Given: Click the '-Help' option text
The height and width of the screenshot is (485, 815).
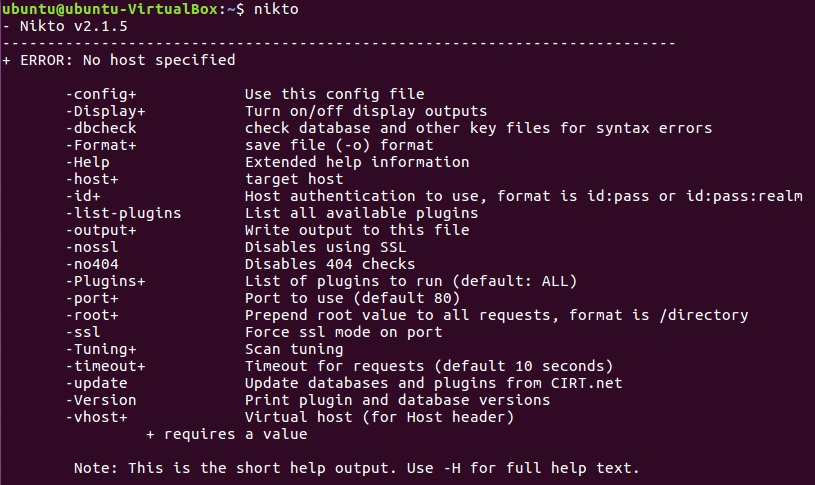Looking at the screenshot, I should [x=88, y=162].
